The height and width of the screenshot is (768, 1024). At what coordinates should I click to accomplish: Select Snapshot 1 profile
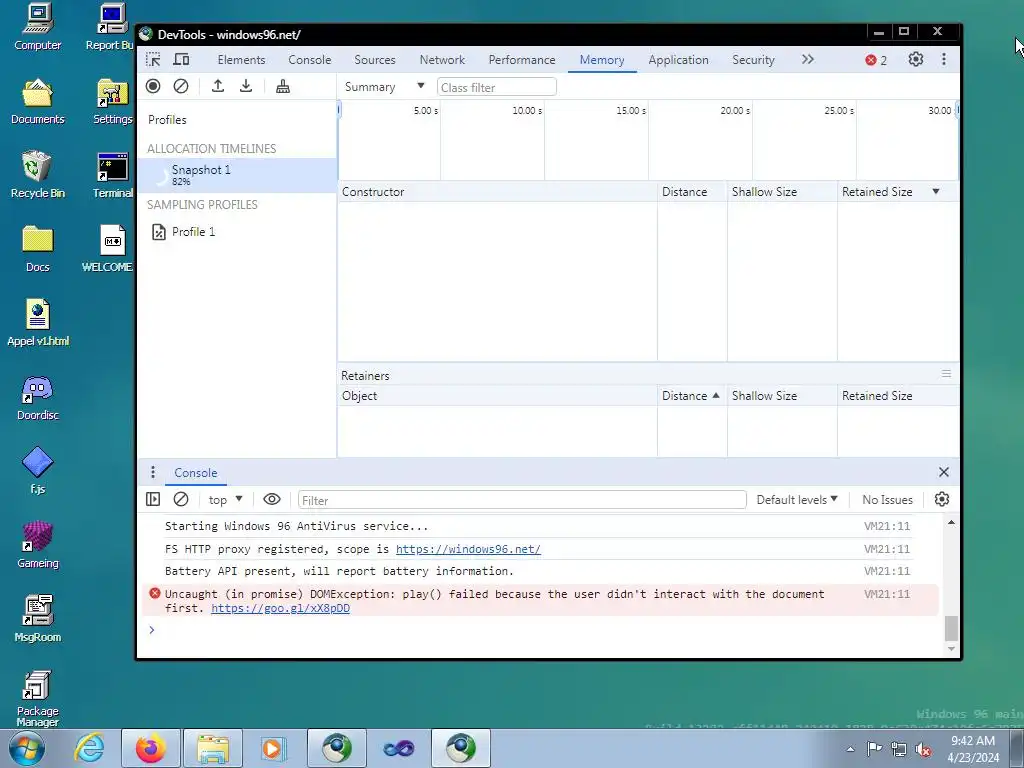pos(237,175)
